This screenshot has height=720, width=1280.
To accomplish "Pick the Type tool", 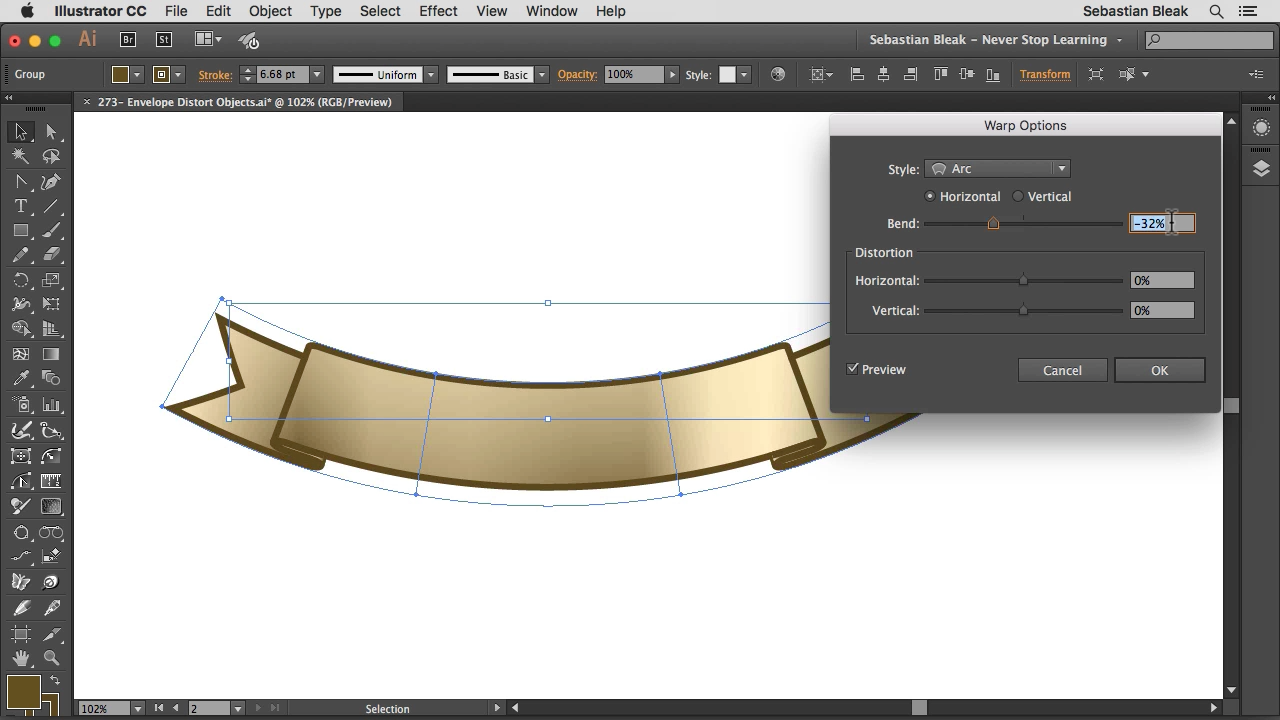I will [x=21, y=206].
